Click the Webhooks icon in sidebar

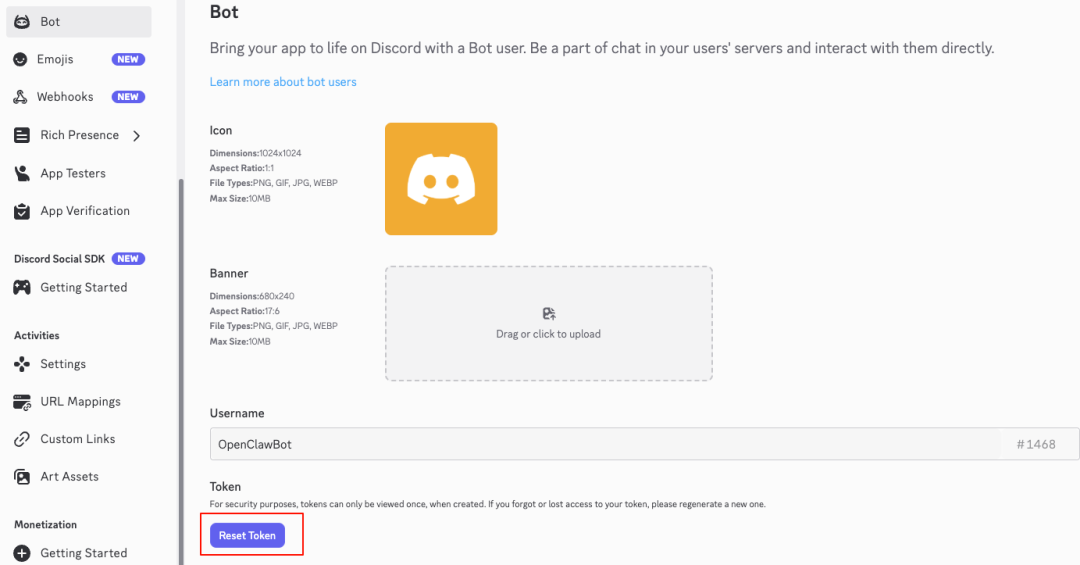(21, 97)
